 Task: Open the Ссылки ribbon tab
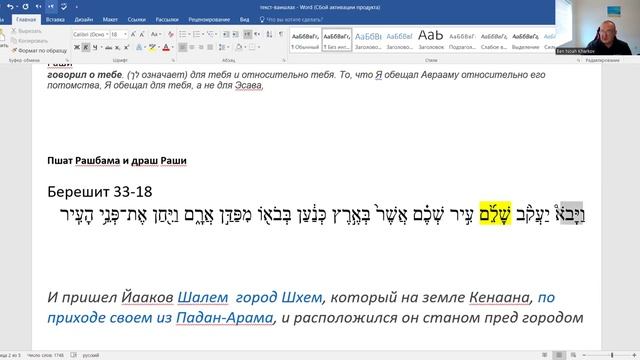136,20
